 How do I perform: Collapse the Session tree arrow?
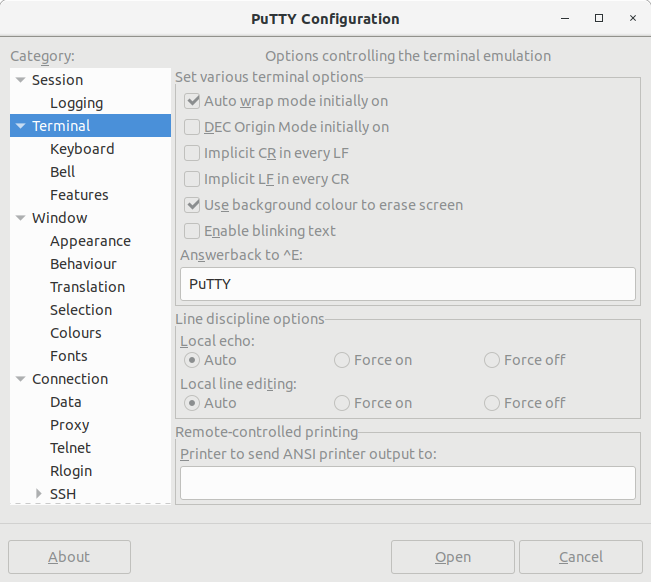pyautogui.click(x=20, y=80)
